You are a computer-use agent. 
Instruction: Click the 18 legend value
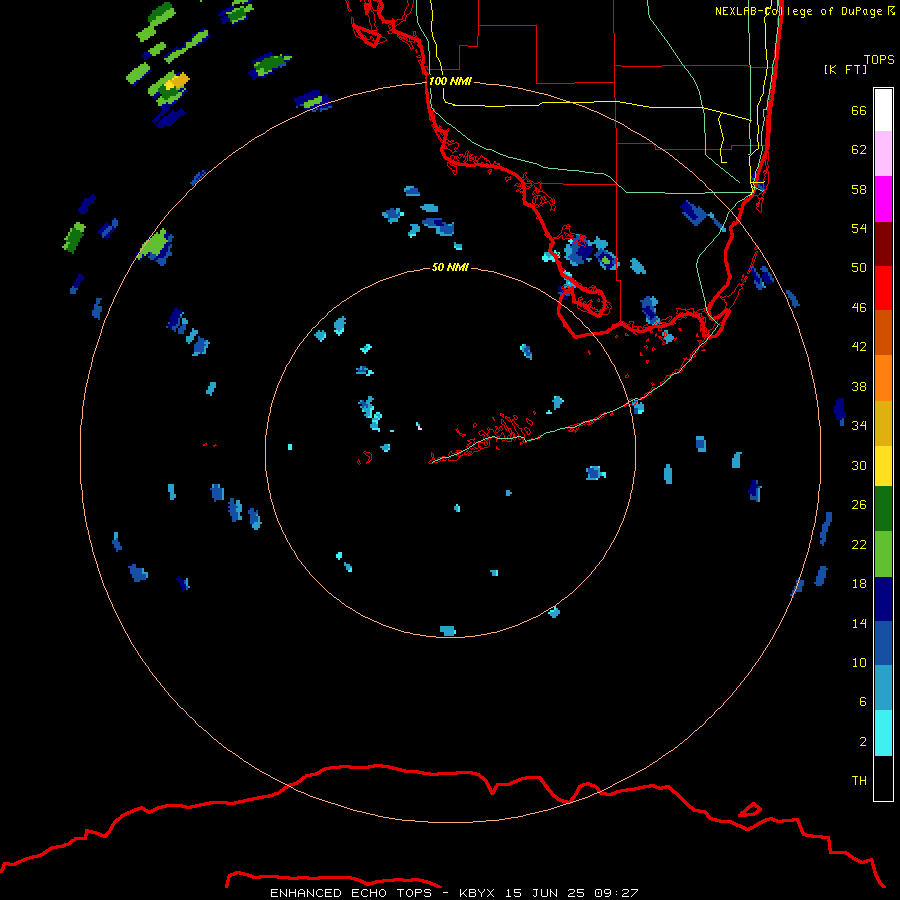click(859, 584)
